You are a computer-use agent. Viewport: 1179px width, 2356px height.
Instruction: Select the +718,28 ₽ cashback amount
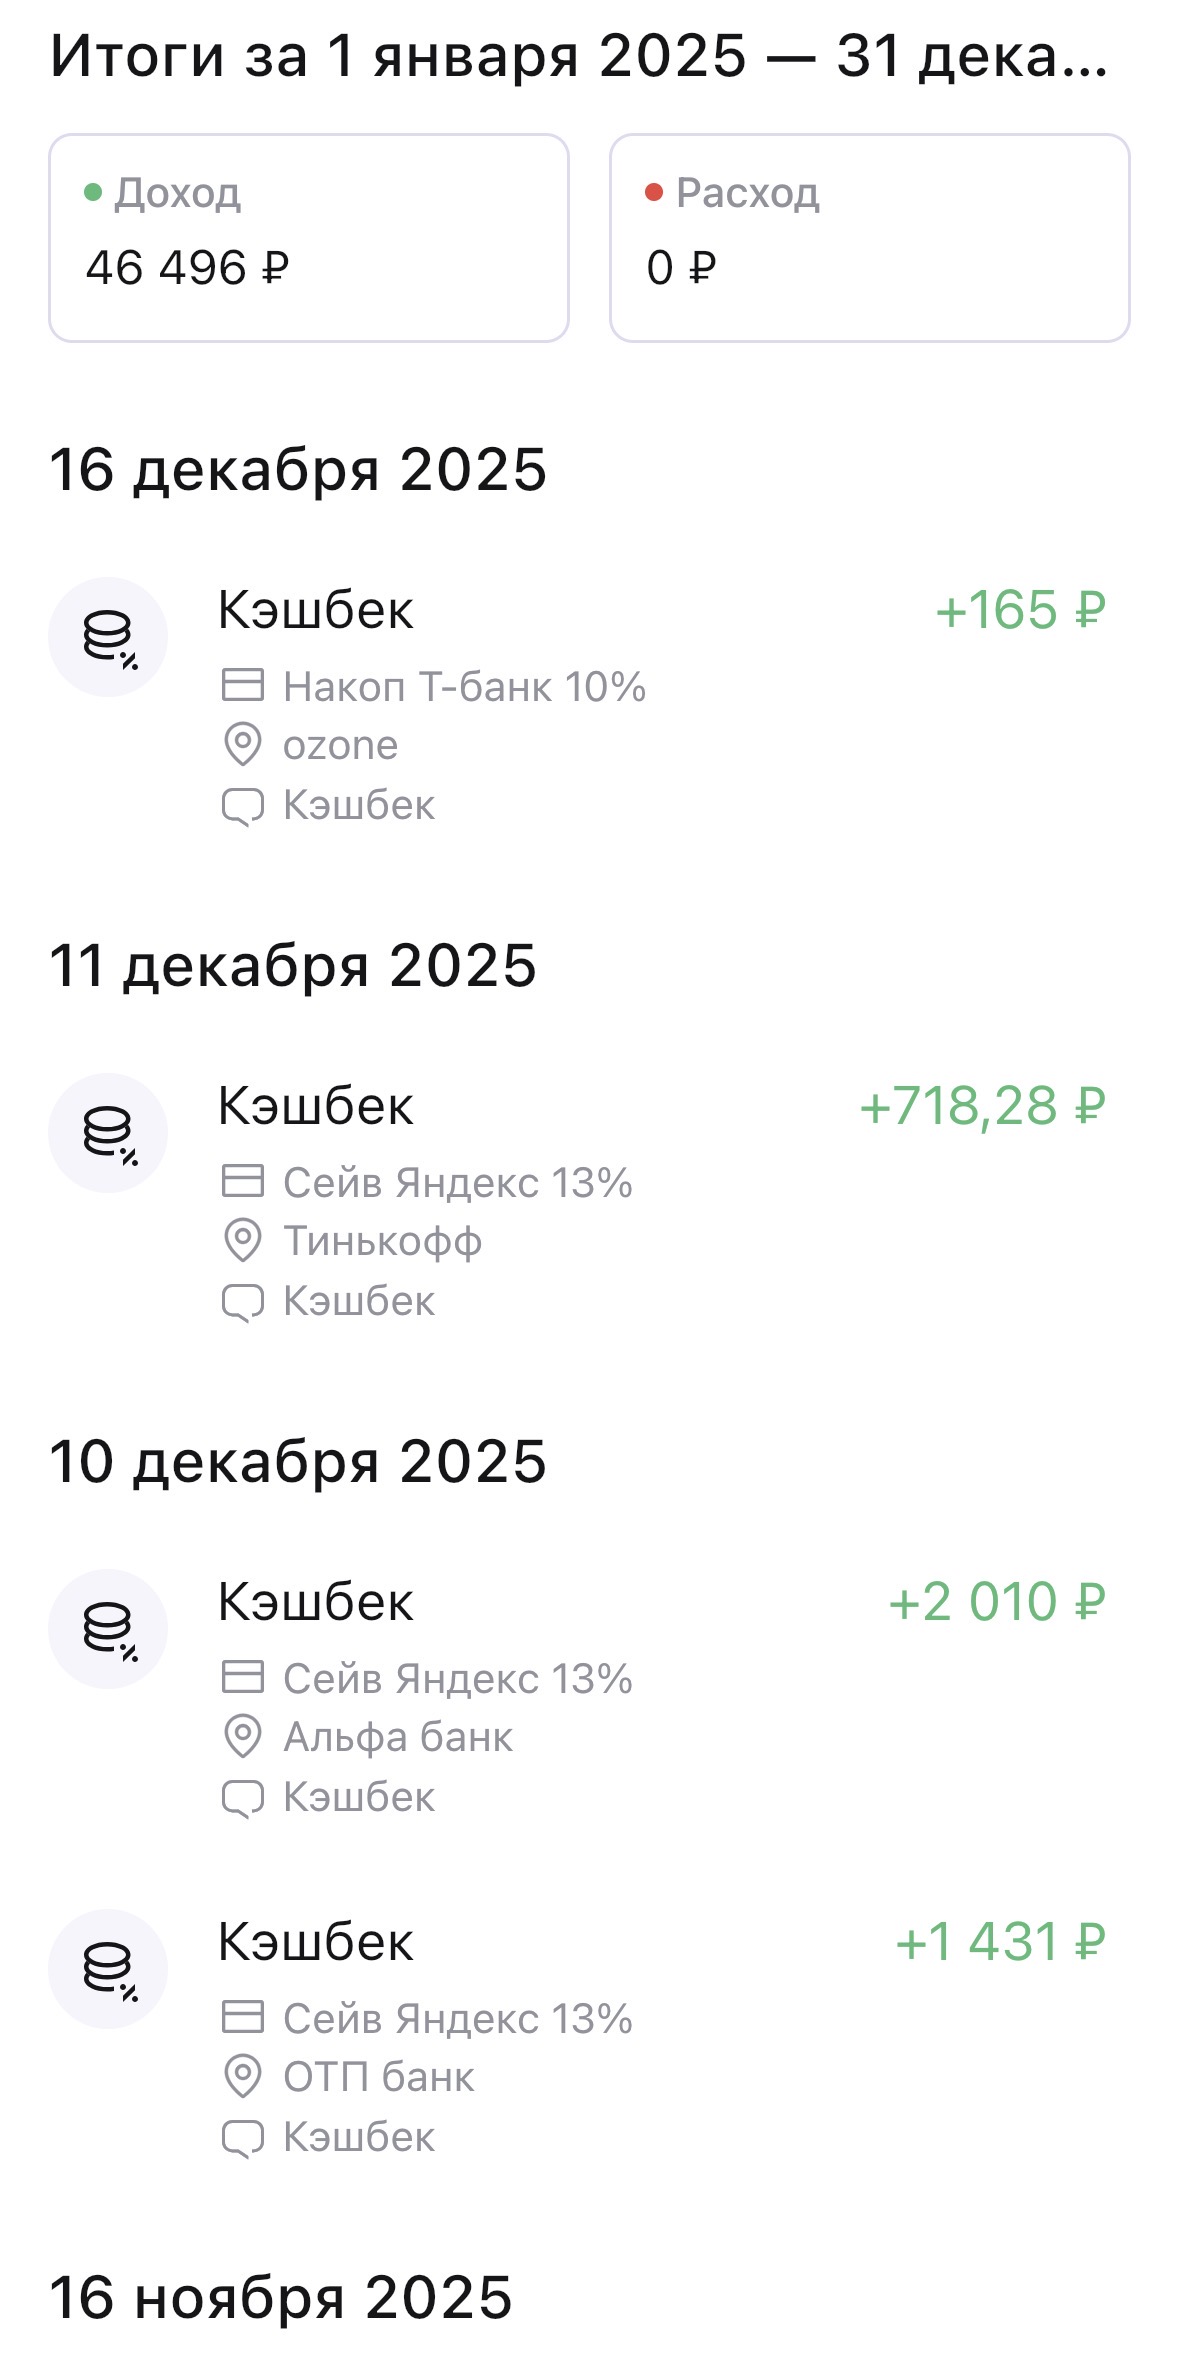[982, 1106]
